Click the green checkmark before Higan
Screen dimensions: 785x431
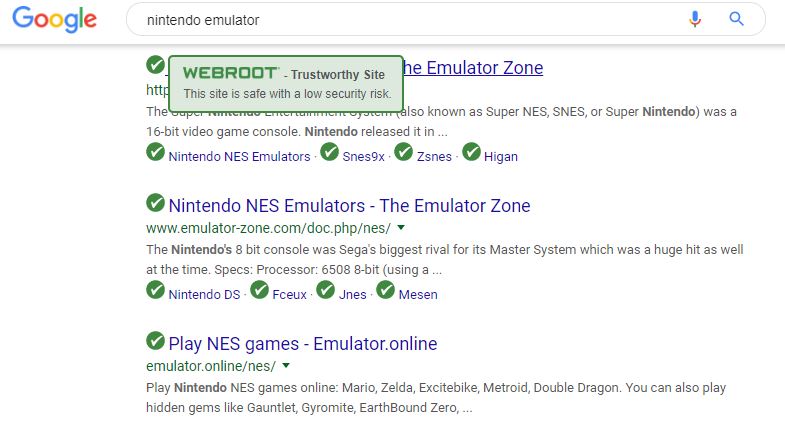click(471, 153)
